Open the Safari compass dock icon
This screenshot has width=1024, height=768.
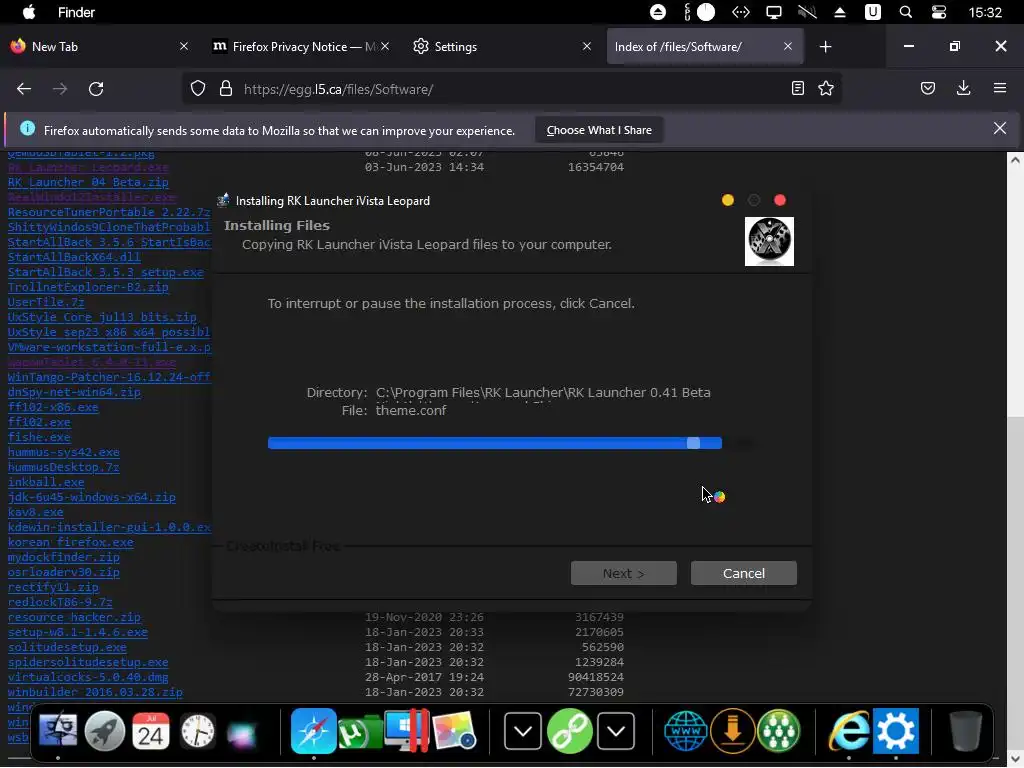point(313,730)
